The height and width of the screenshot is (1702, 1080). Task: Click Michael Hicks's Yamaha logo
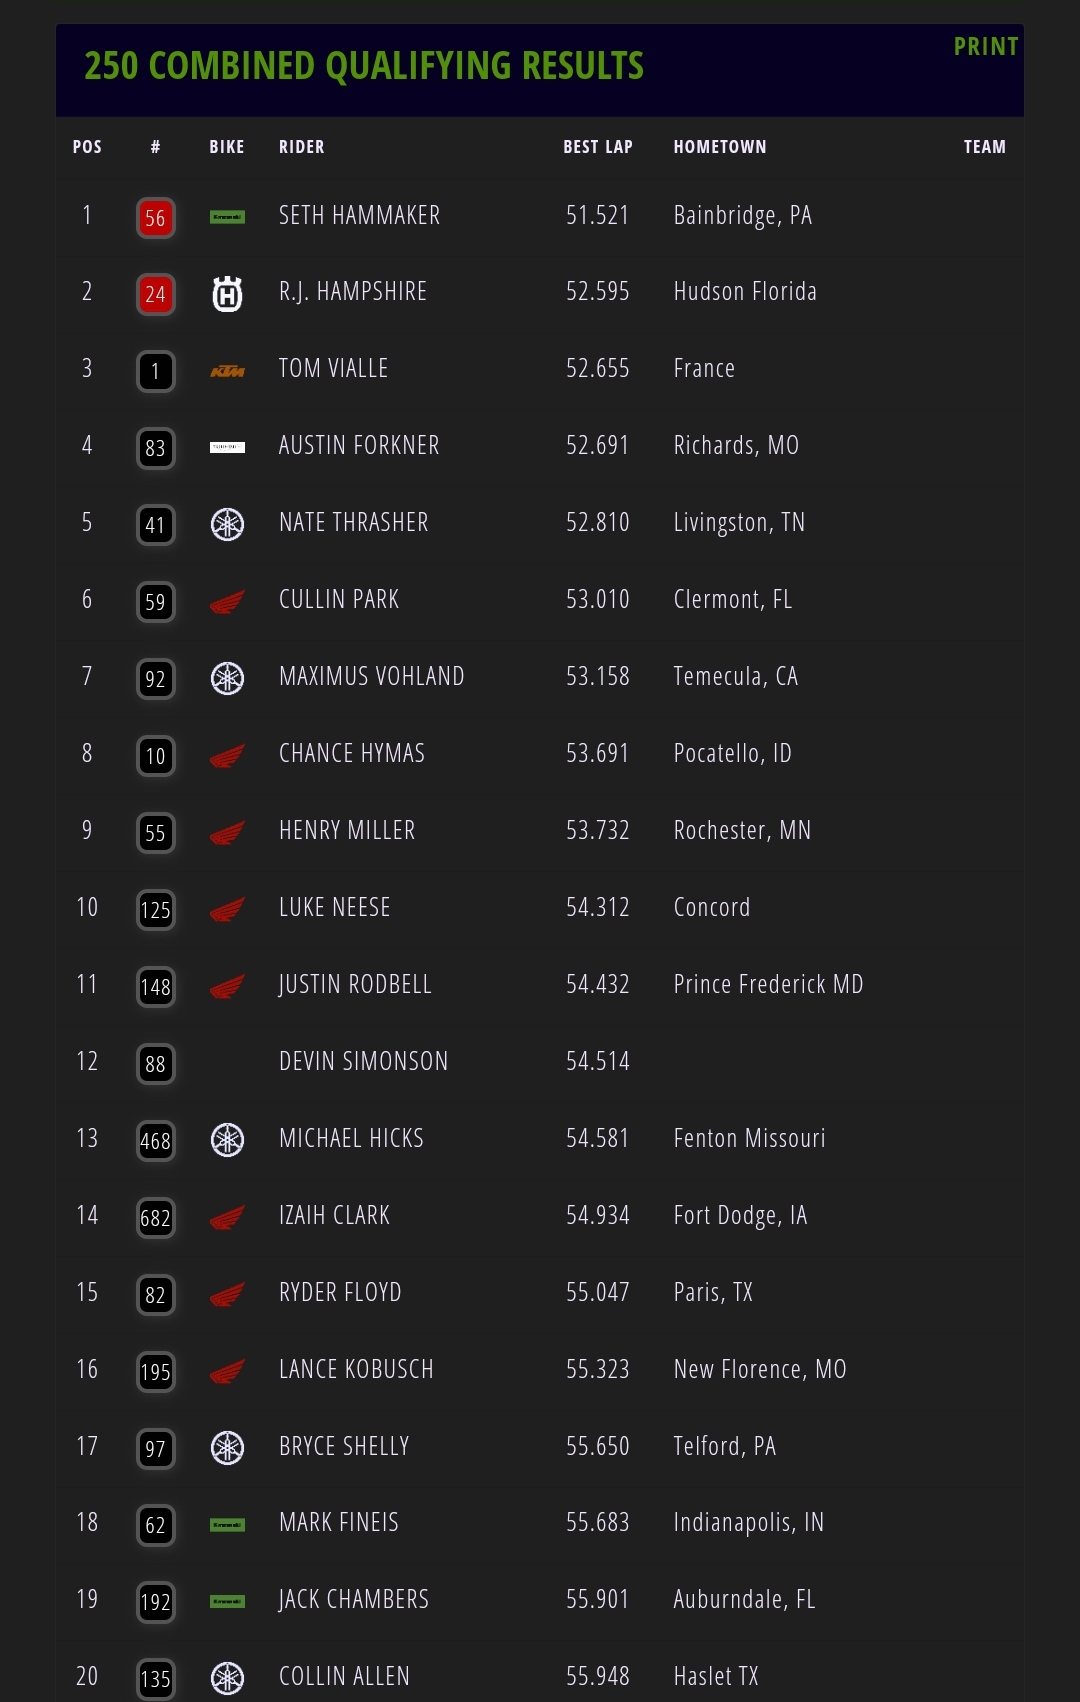point(227,1140)
